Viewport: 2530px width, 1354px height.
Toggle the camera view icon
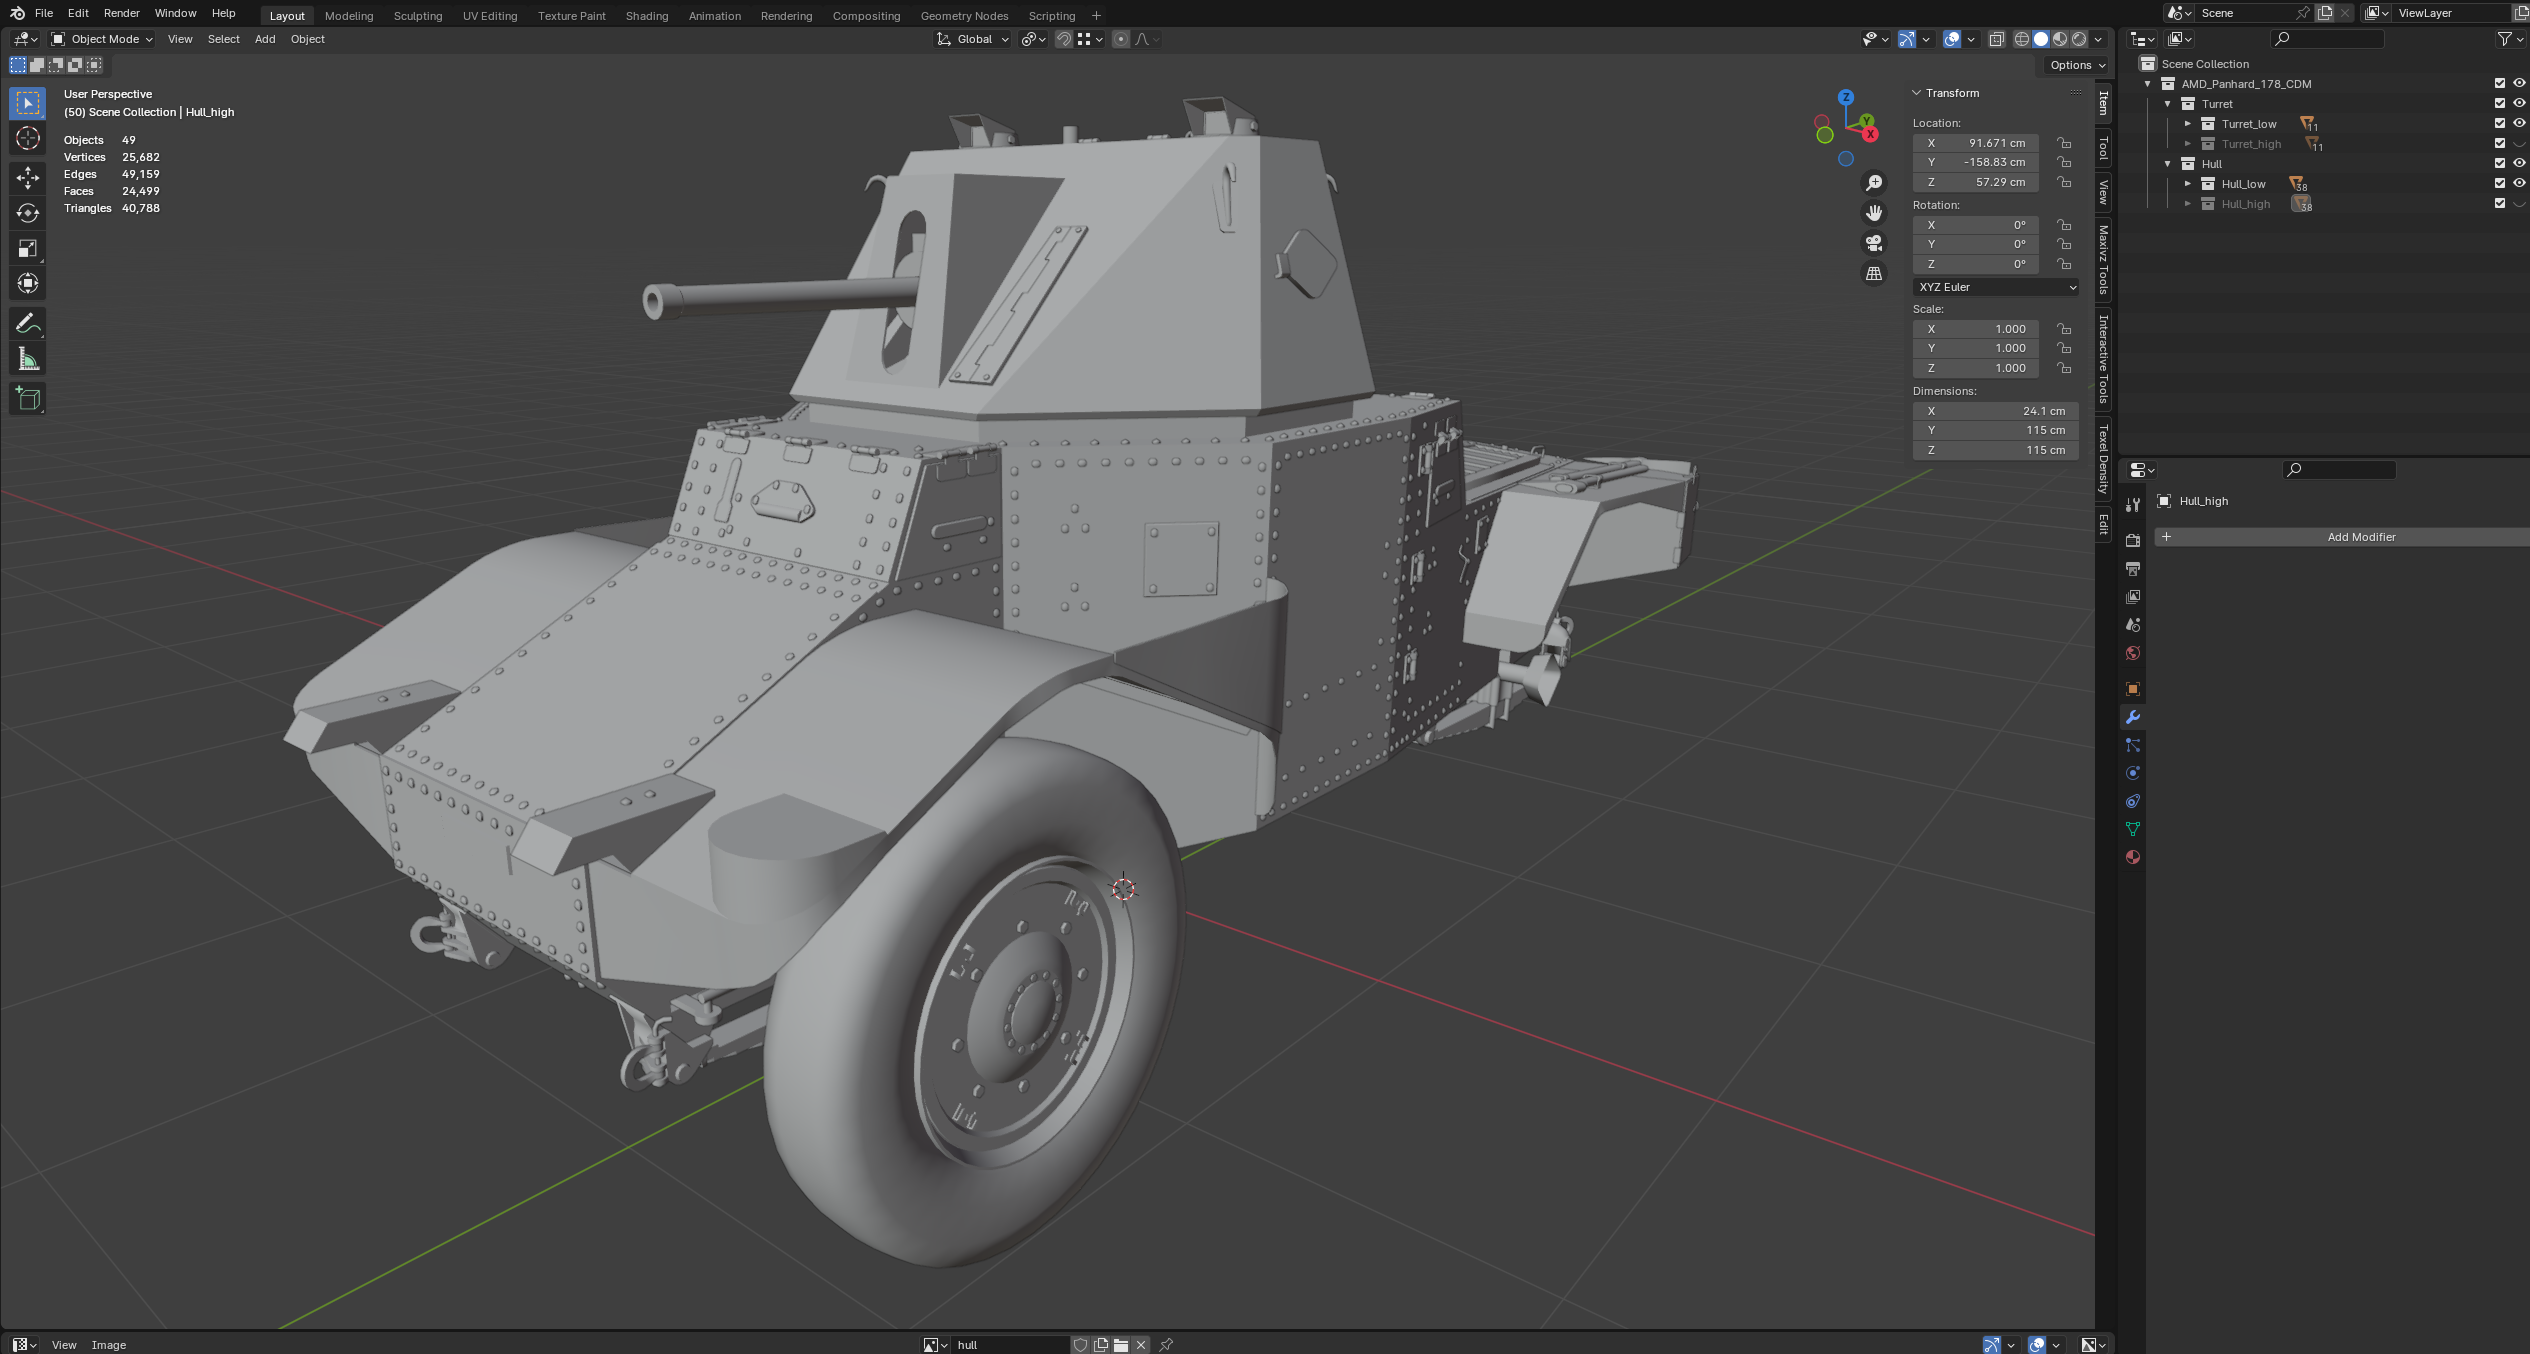coord(1874,243)
